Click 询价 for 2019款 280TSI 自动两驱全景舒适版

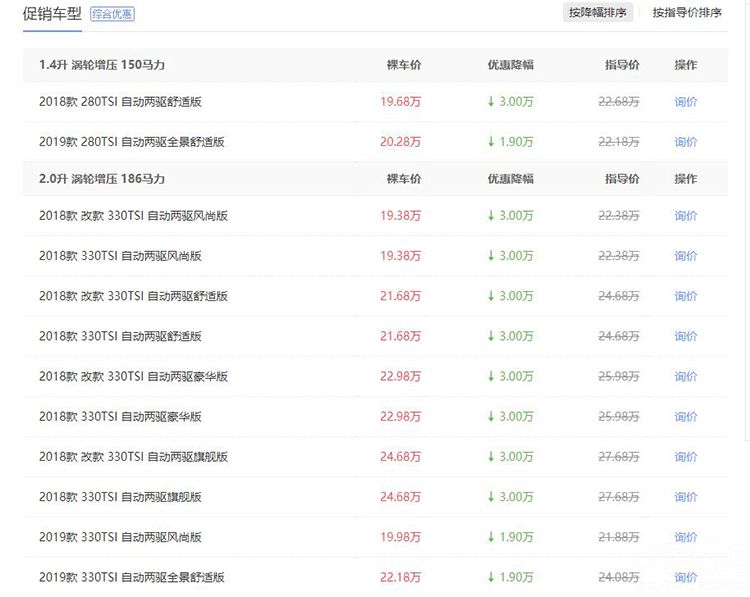(685, 142)
